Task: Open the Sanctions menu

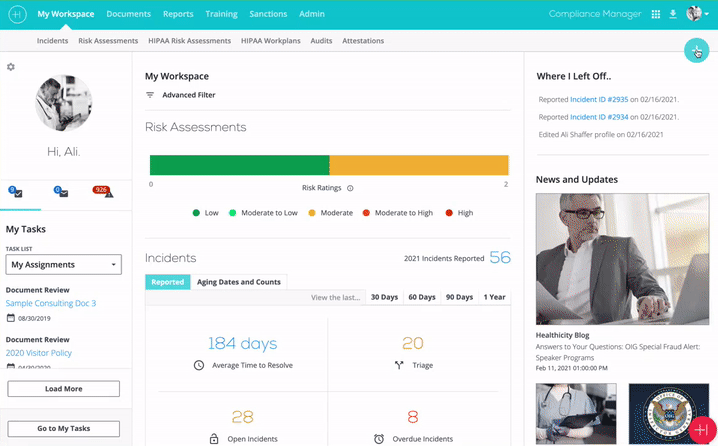Action: tap(268, 14)
